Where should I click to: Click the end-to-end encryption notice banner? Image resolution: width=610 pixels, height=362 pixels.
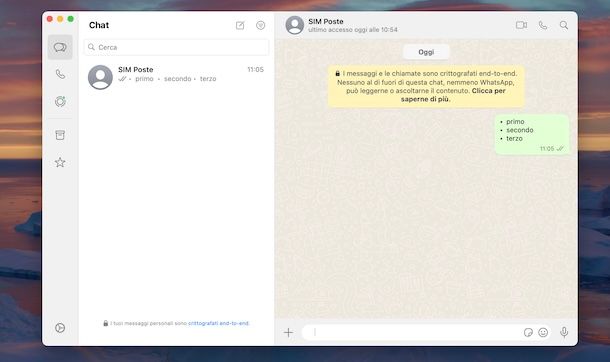(x=426, y=86)
